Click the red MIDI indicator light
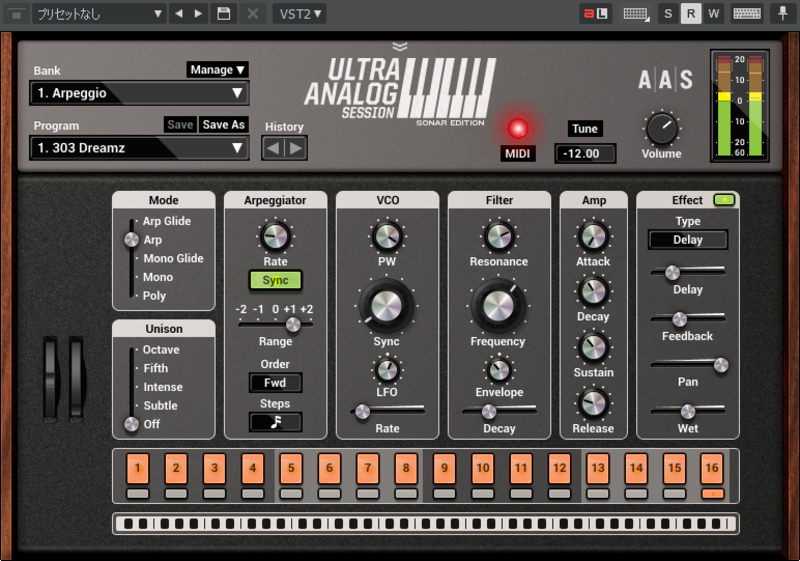The width and height of the screenshot is (800, 561). coord(517,129)
